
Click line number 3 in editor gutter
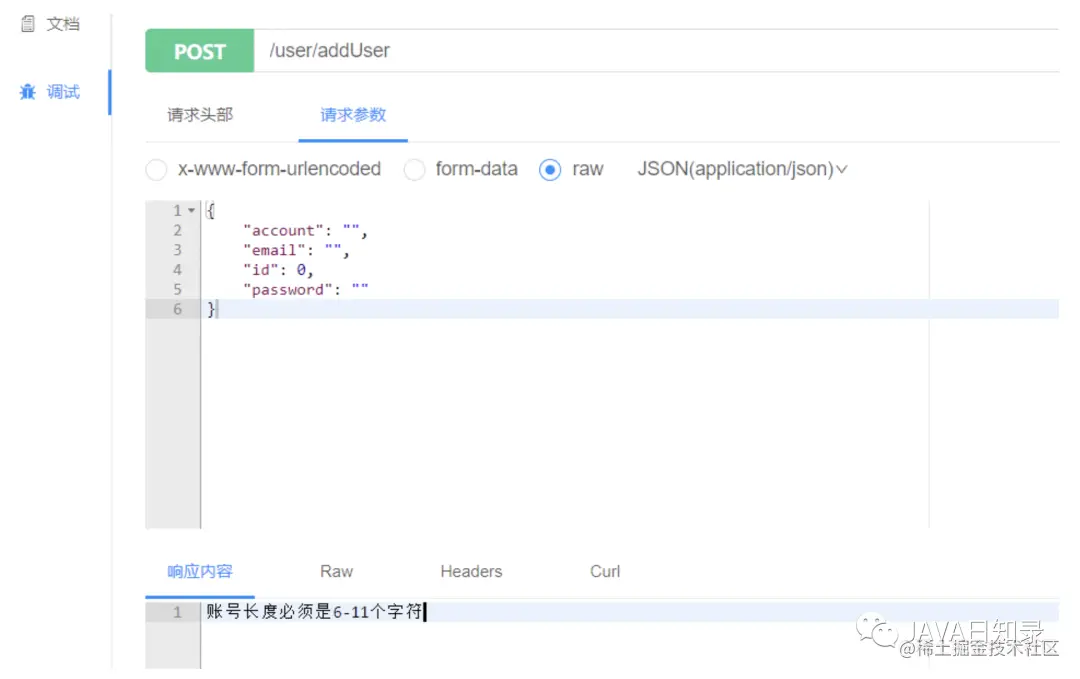pos(177,250)
